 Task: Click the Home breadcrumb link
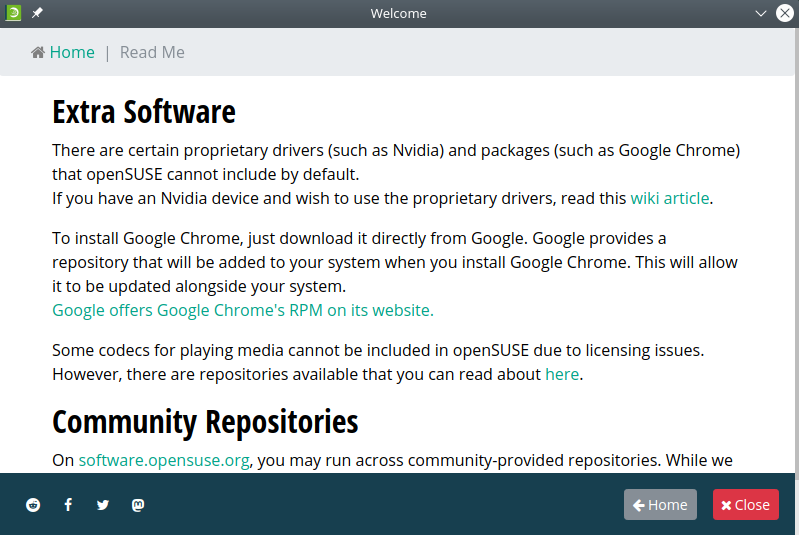72,52
